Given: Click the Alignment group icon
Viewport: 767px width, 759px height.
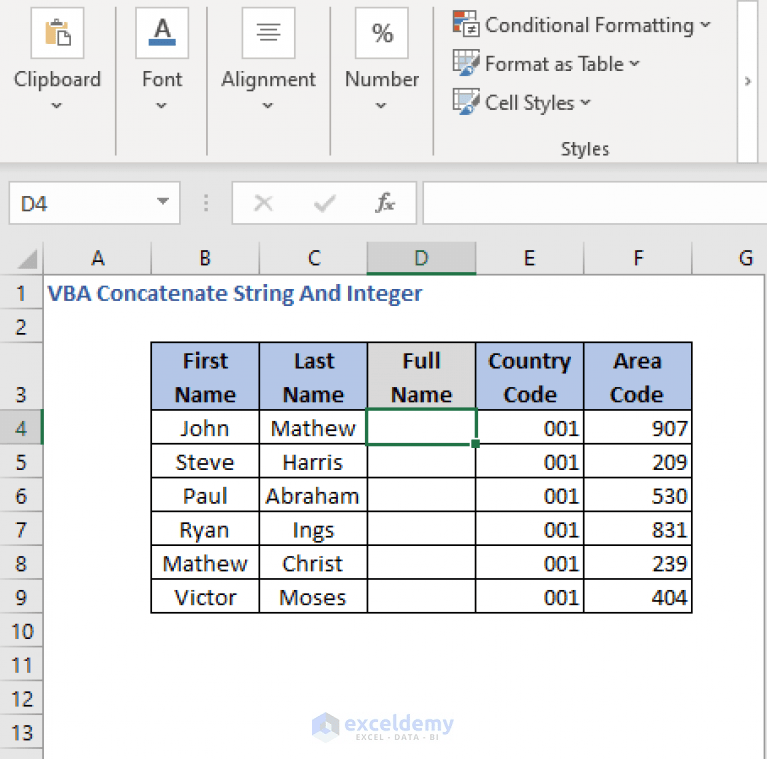Looking at the screenshot, I should click(268, 33).
